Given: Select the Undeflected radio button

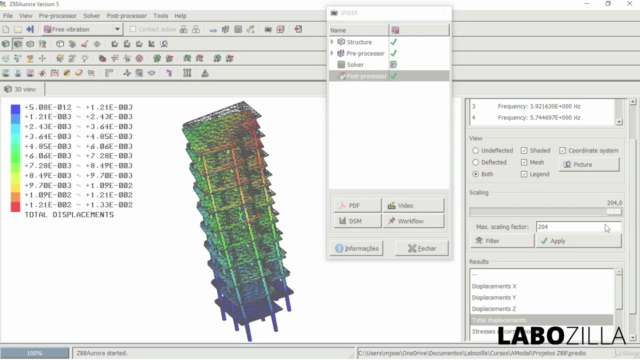Looking at the screenshot, I should pyautogui.click(x=476, y=151).
